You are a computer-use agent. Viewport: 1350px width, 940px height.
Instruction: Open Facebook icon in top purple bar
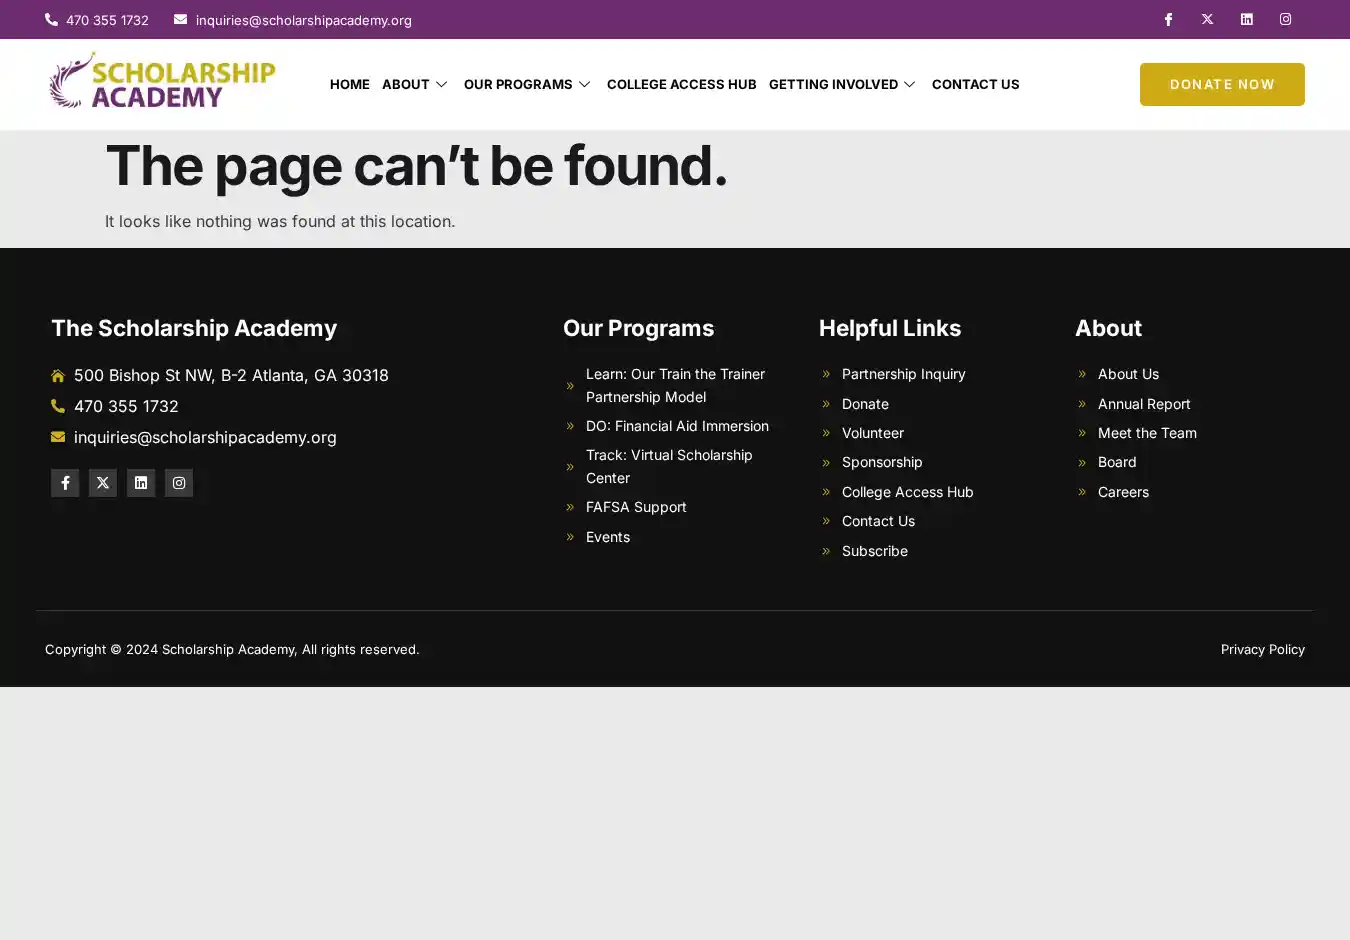[1168, 19]
